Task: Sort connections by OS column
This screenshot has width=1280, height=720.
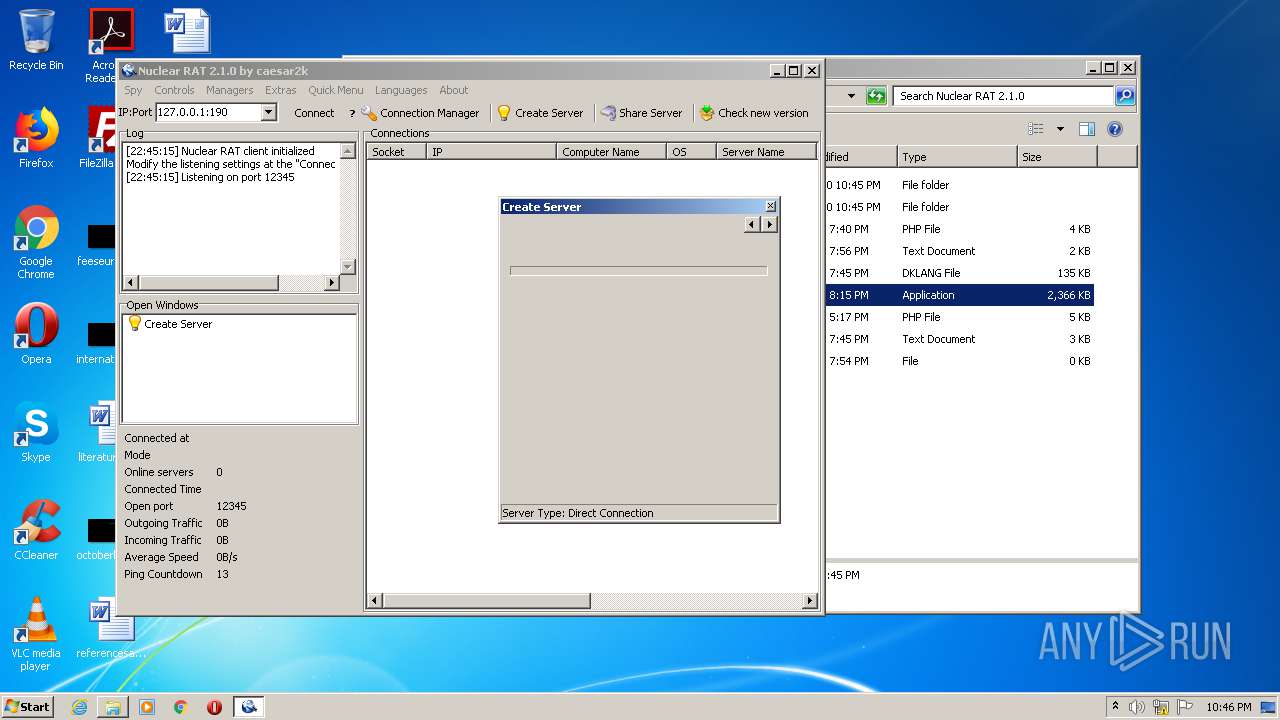Action: coord(691,152)
